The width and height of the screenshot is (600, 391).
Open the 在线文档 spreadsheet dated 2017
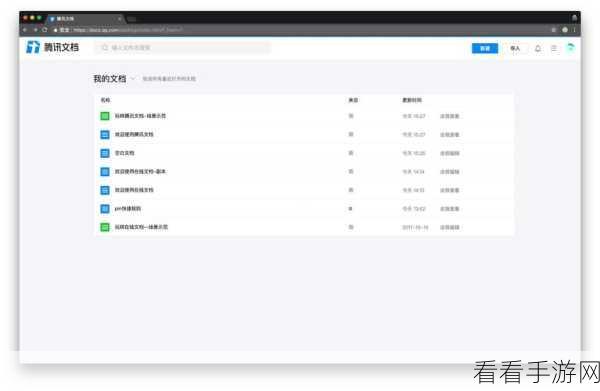pyautogui.click(x=141, y=227)
